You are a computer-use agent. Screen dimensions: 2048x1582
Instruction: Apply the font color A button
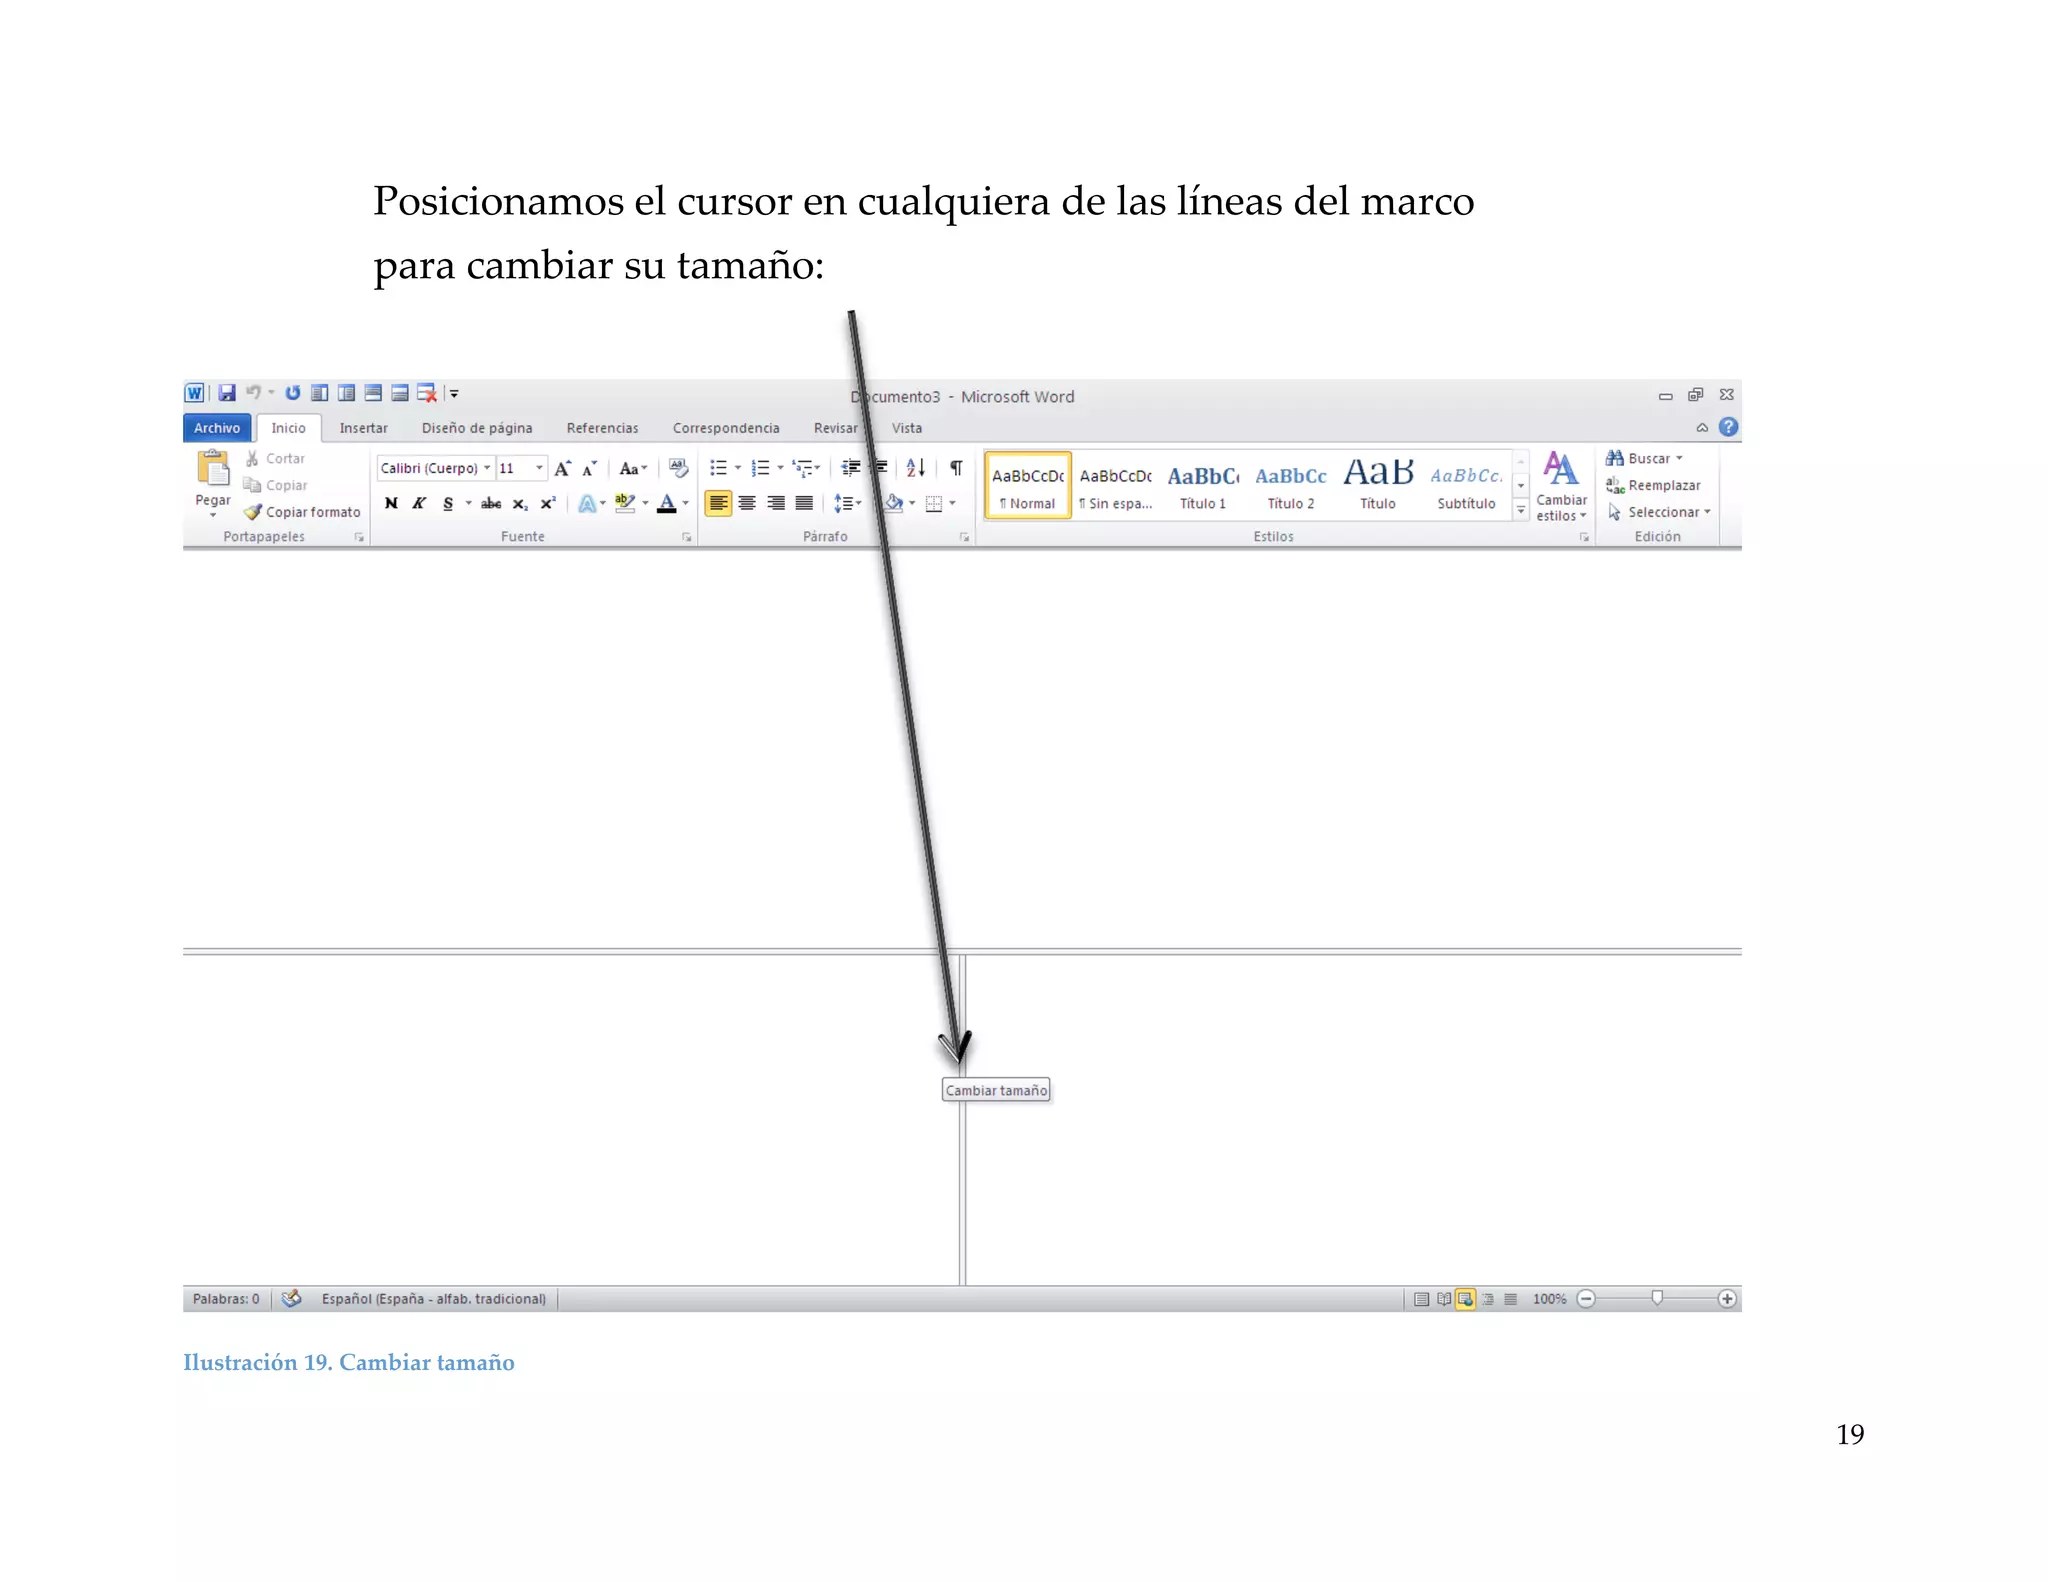click(x=667, y=504)
